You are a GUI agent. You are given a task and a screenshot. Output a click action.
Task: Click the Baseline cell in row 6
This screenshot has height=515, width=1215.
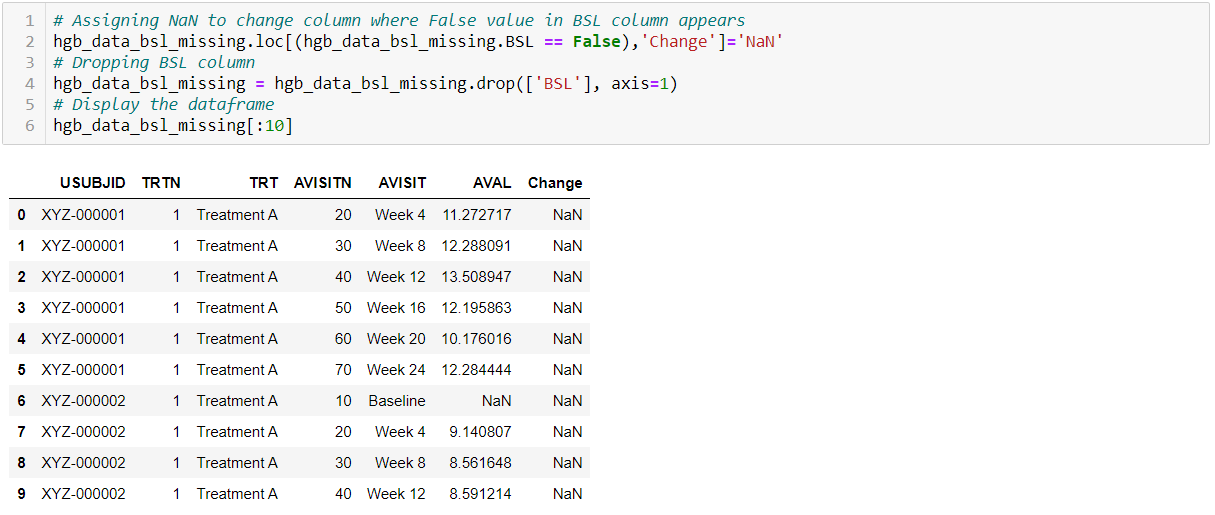point(397,401)
